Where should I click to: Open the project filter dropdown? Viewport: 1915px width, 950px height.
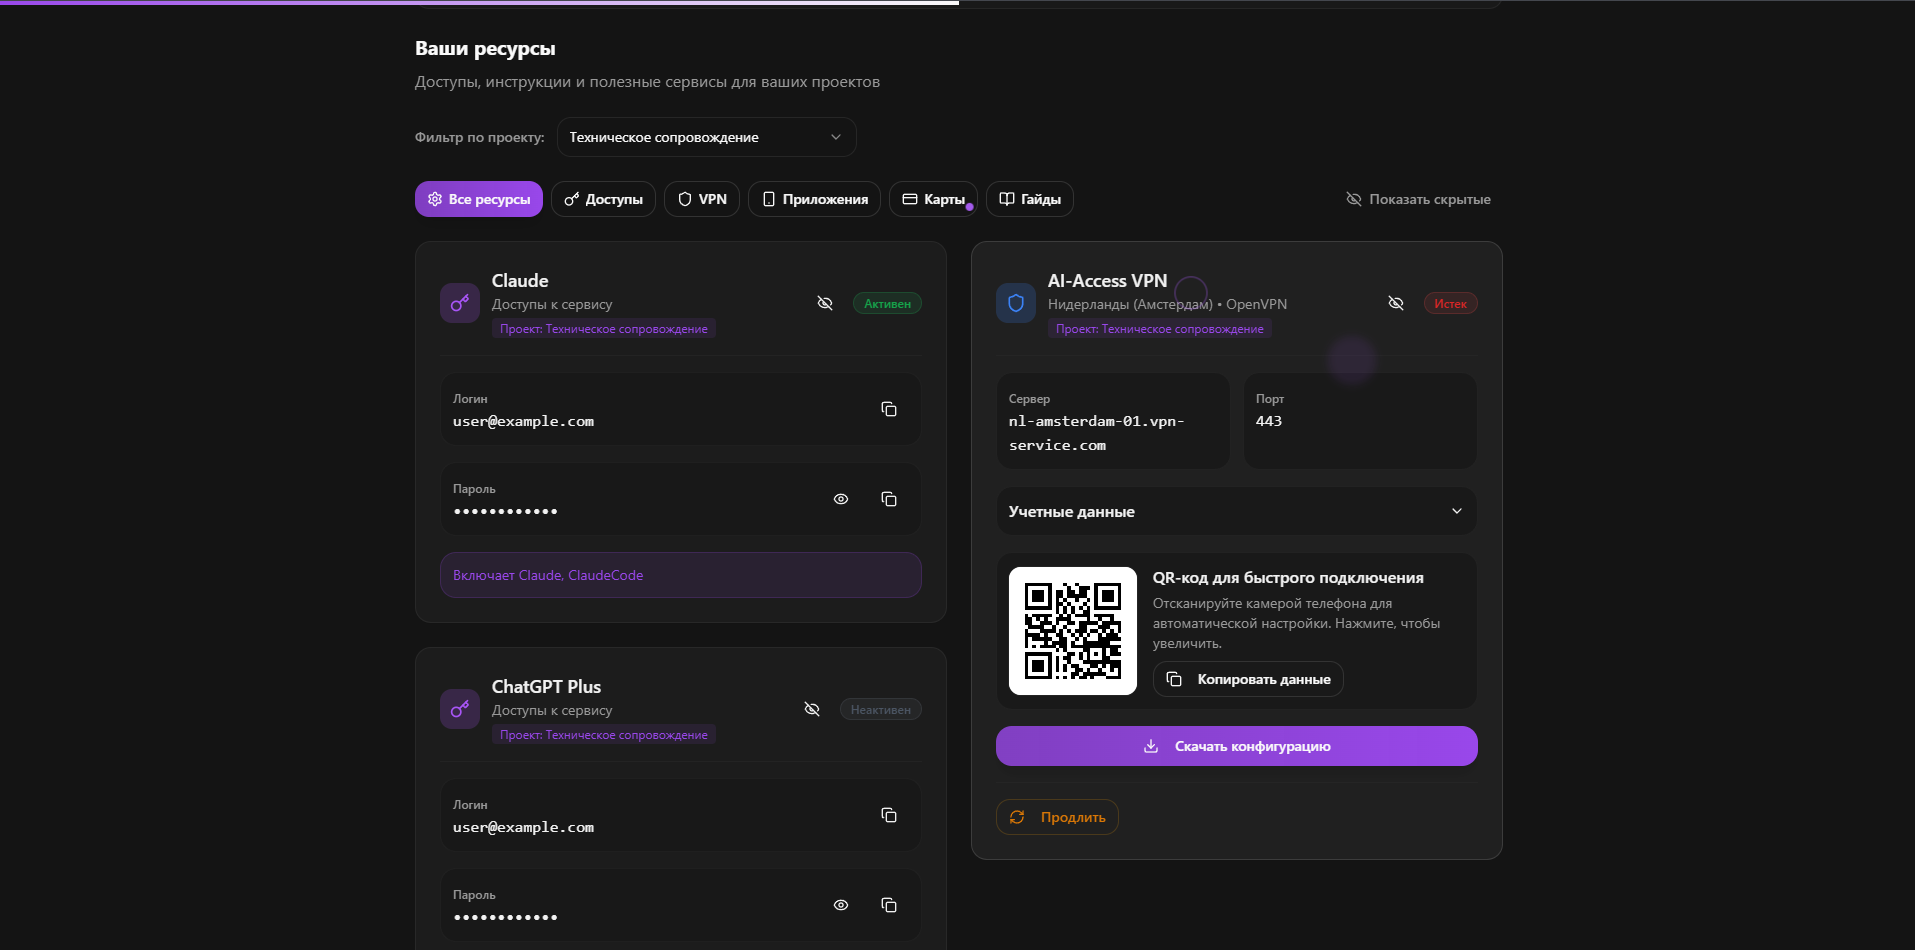[706, 137]
